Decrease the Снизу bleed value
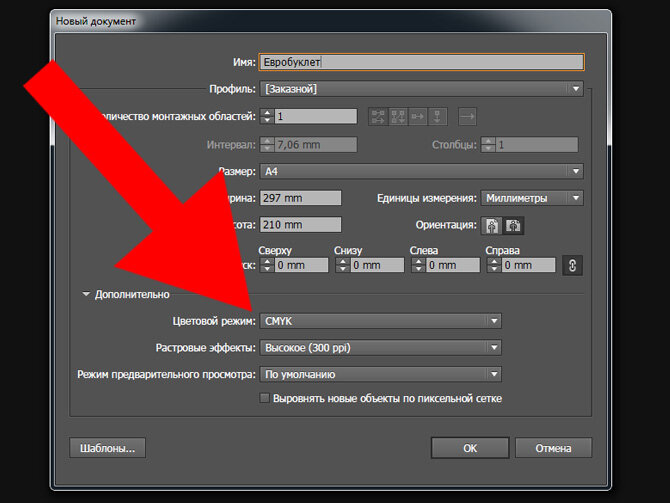Image resolution: width=670 pixels, height=503 pixels. (x=343, y=269)
